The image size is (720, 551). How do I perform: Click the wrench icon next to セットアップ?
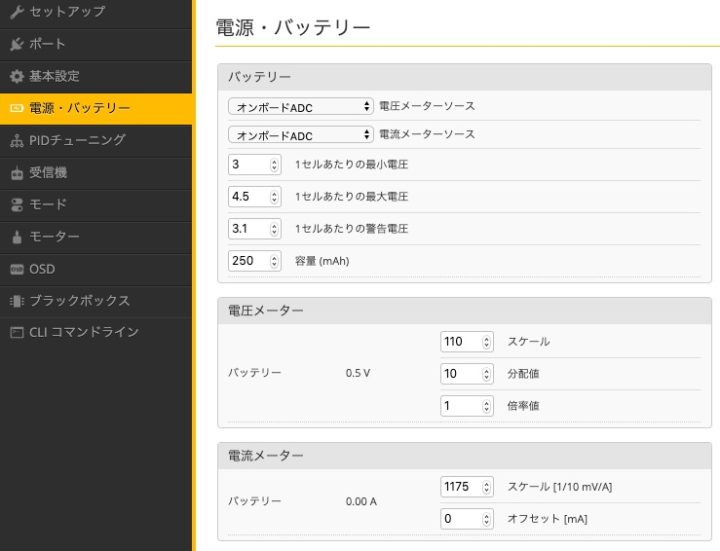coord(16,12)
